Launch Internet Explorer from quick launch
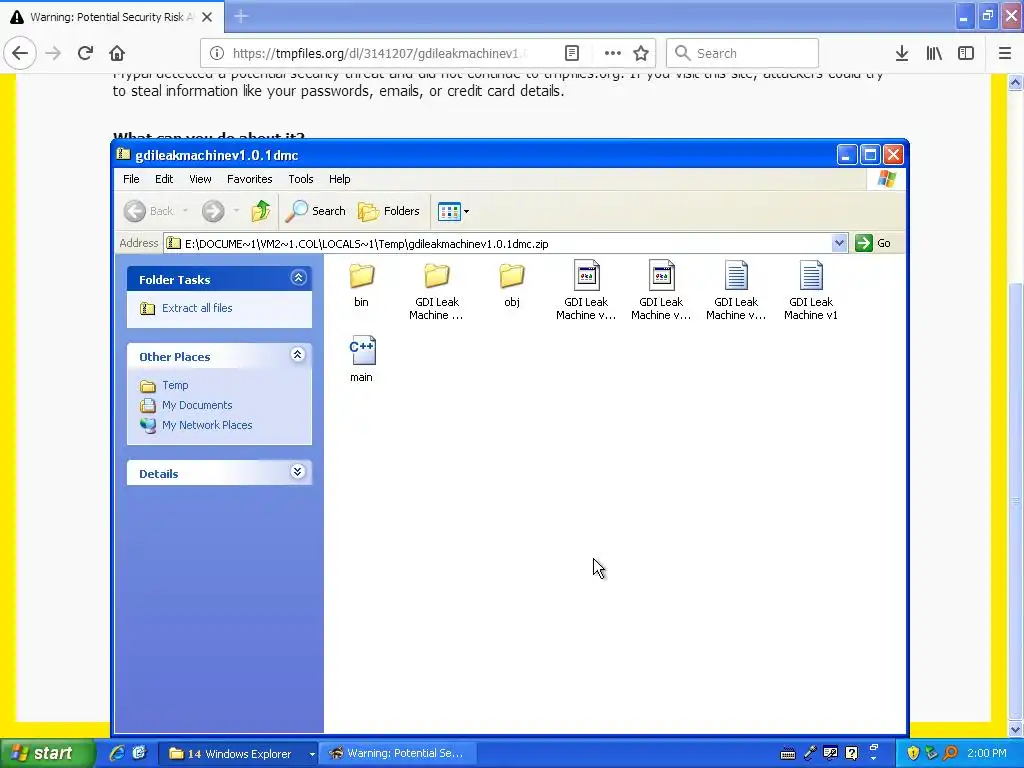Image resolution: width=1024 pixels, height=768 pixels. point(117,753)
